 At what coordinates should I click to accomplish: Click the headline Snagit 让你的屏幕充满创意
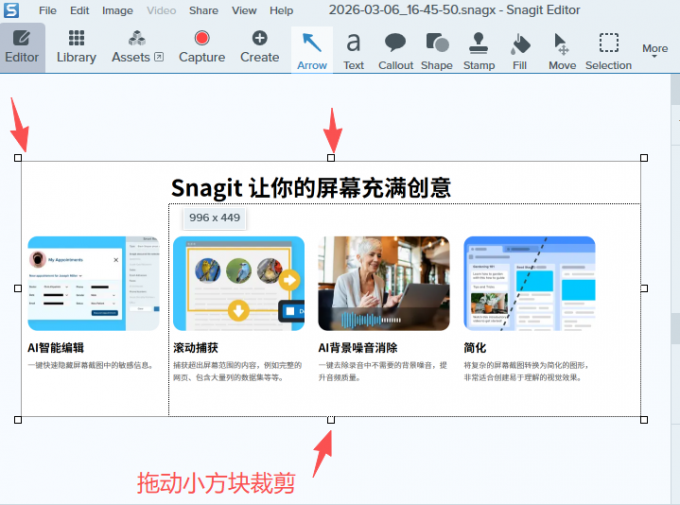pyautogui.click(x=311, y=188)
